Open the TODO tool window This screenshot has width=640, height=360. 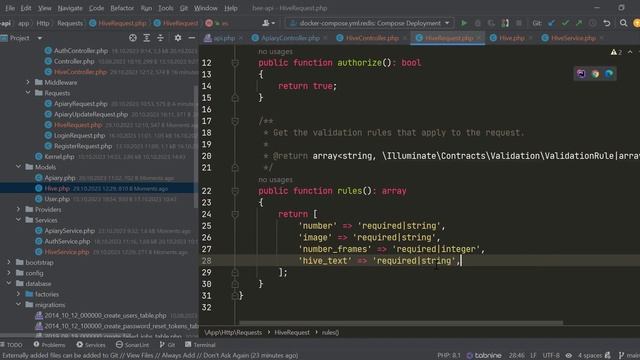pyautogui.click(x=11, y=345)
